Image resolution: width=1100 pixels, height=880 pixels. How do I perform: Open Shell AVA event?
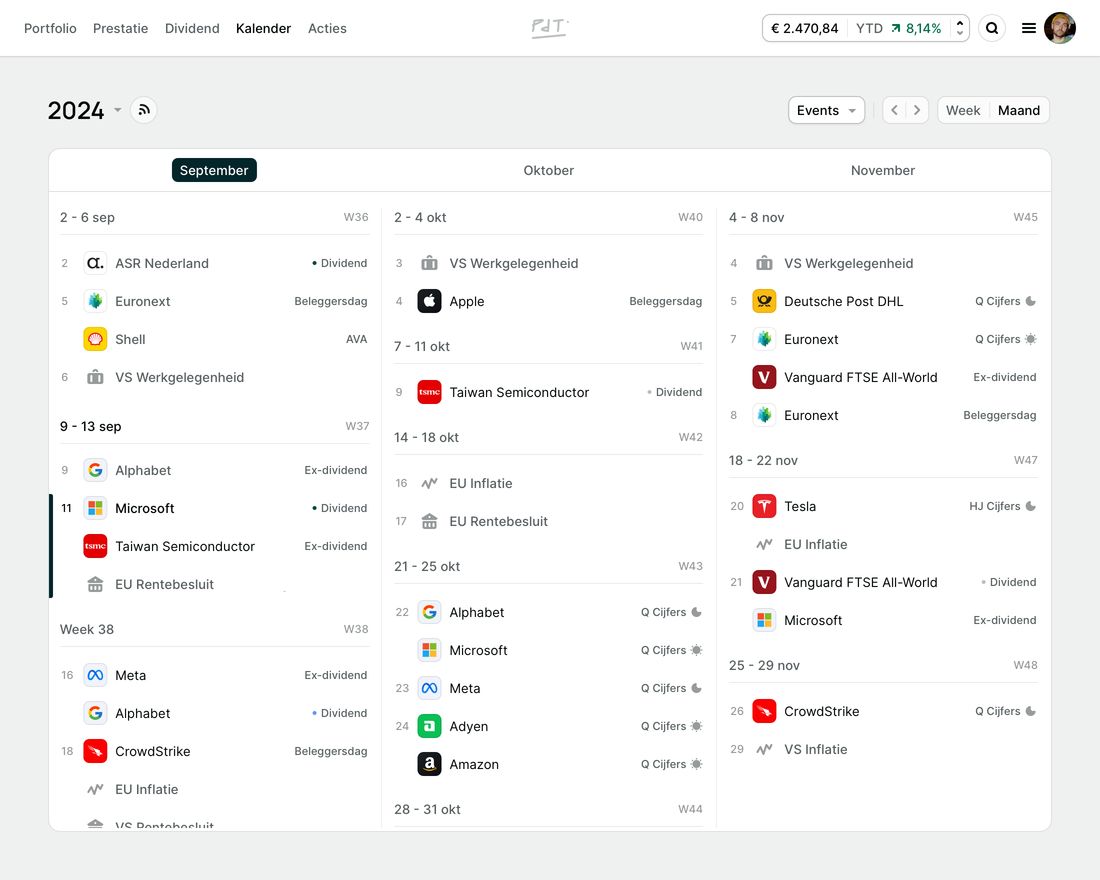tap(215, 339)
